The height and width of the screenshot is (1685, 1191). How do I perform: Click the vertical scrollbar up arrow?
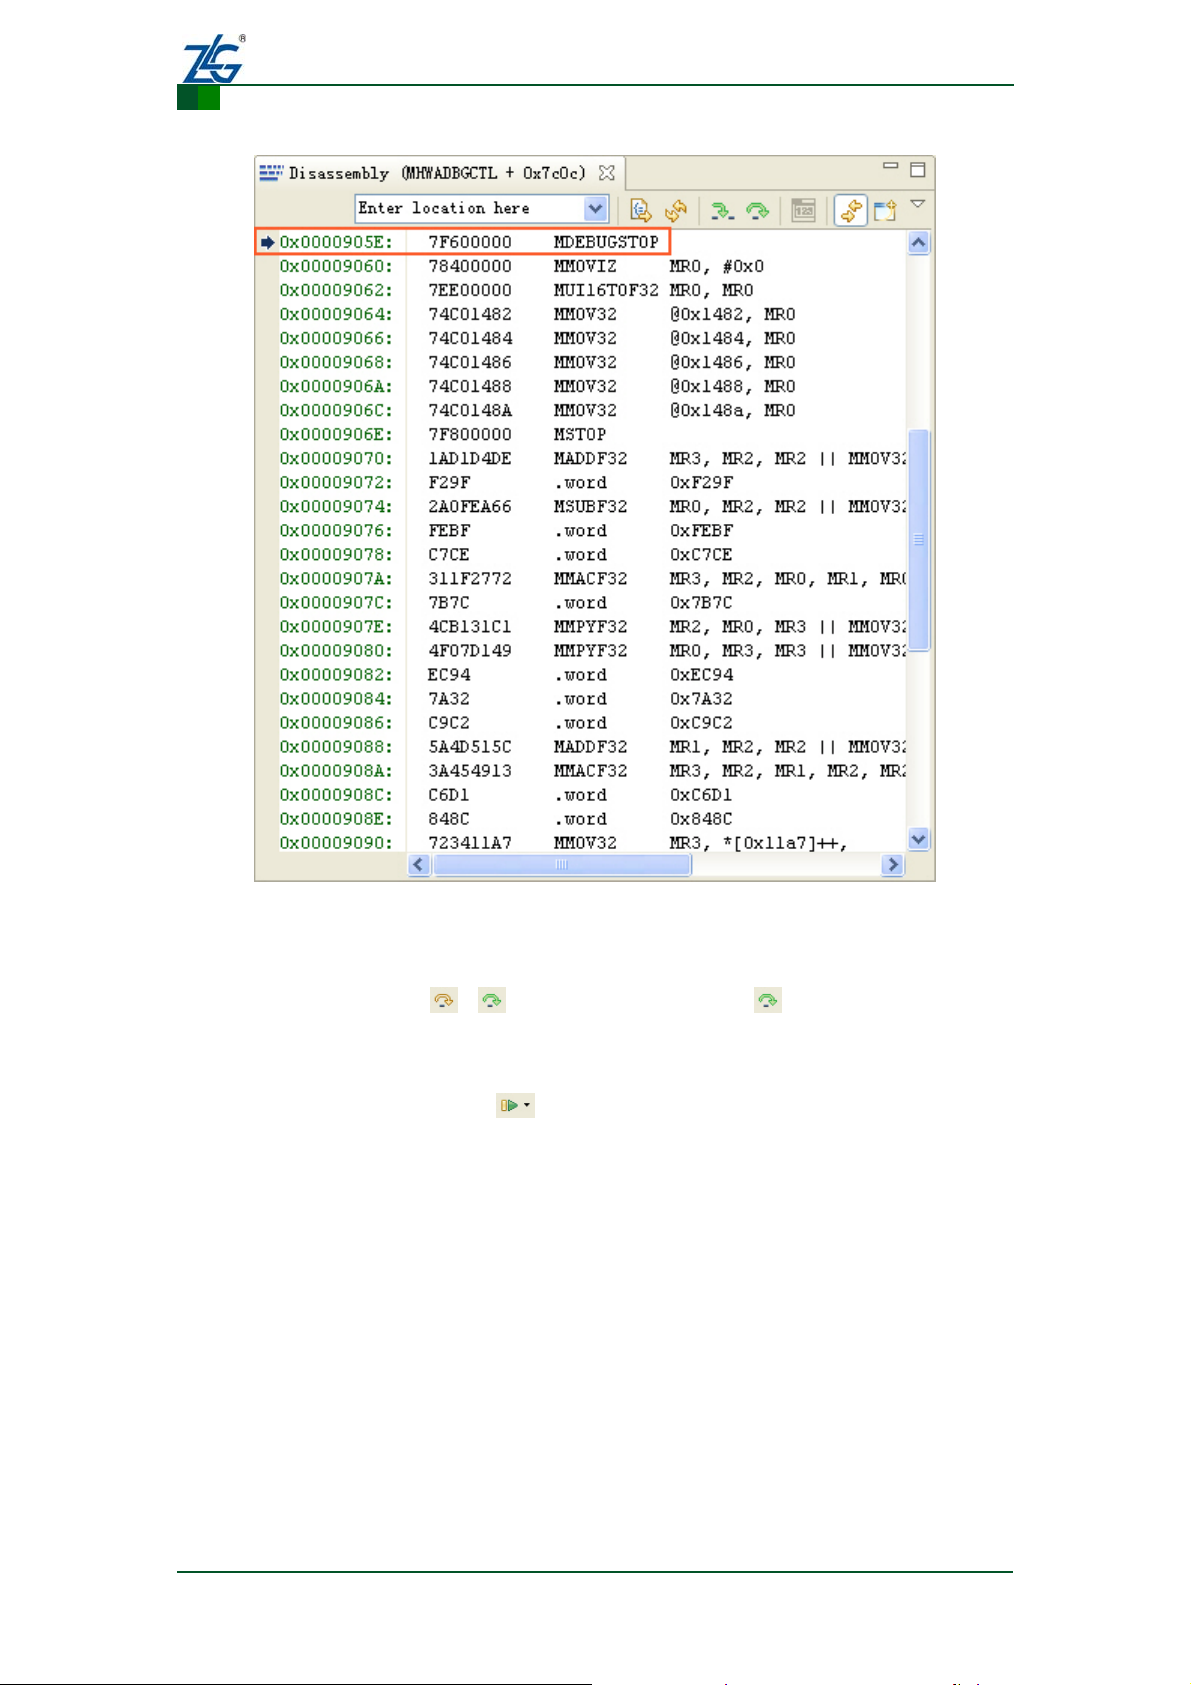point(919,243)
